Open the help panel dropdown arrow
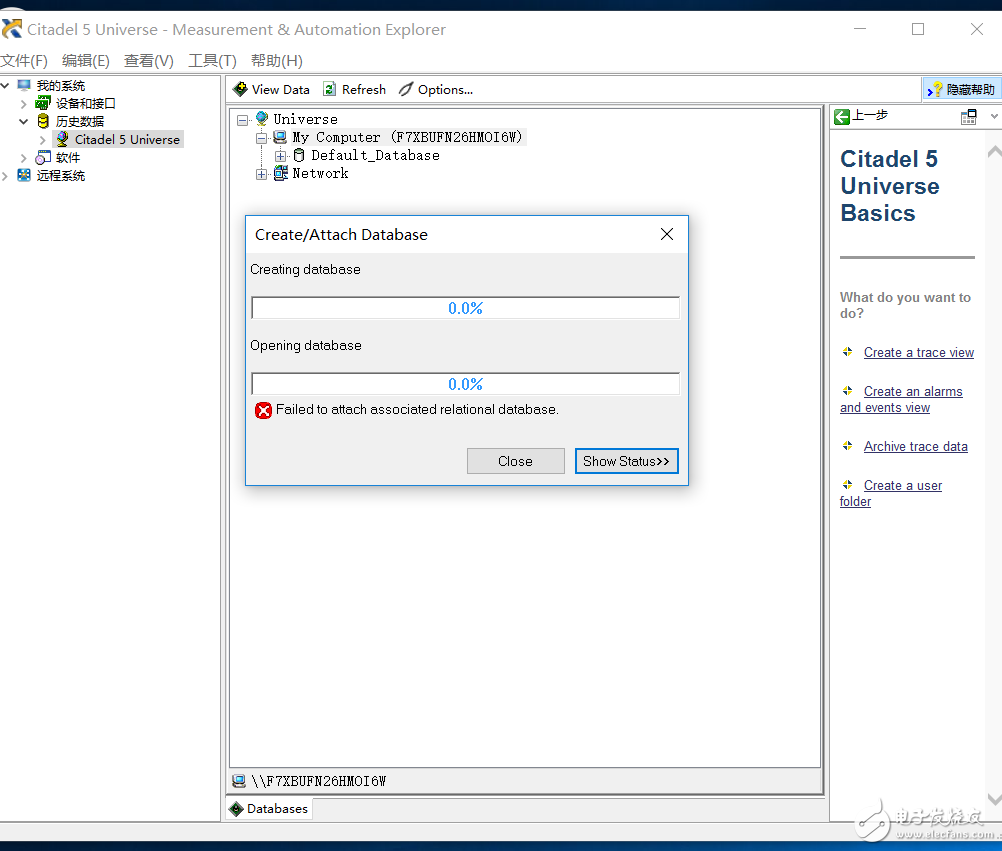This screenshot has height=851, width=1002. click(x=994, y=116)
